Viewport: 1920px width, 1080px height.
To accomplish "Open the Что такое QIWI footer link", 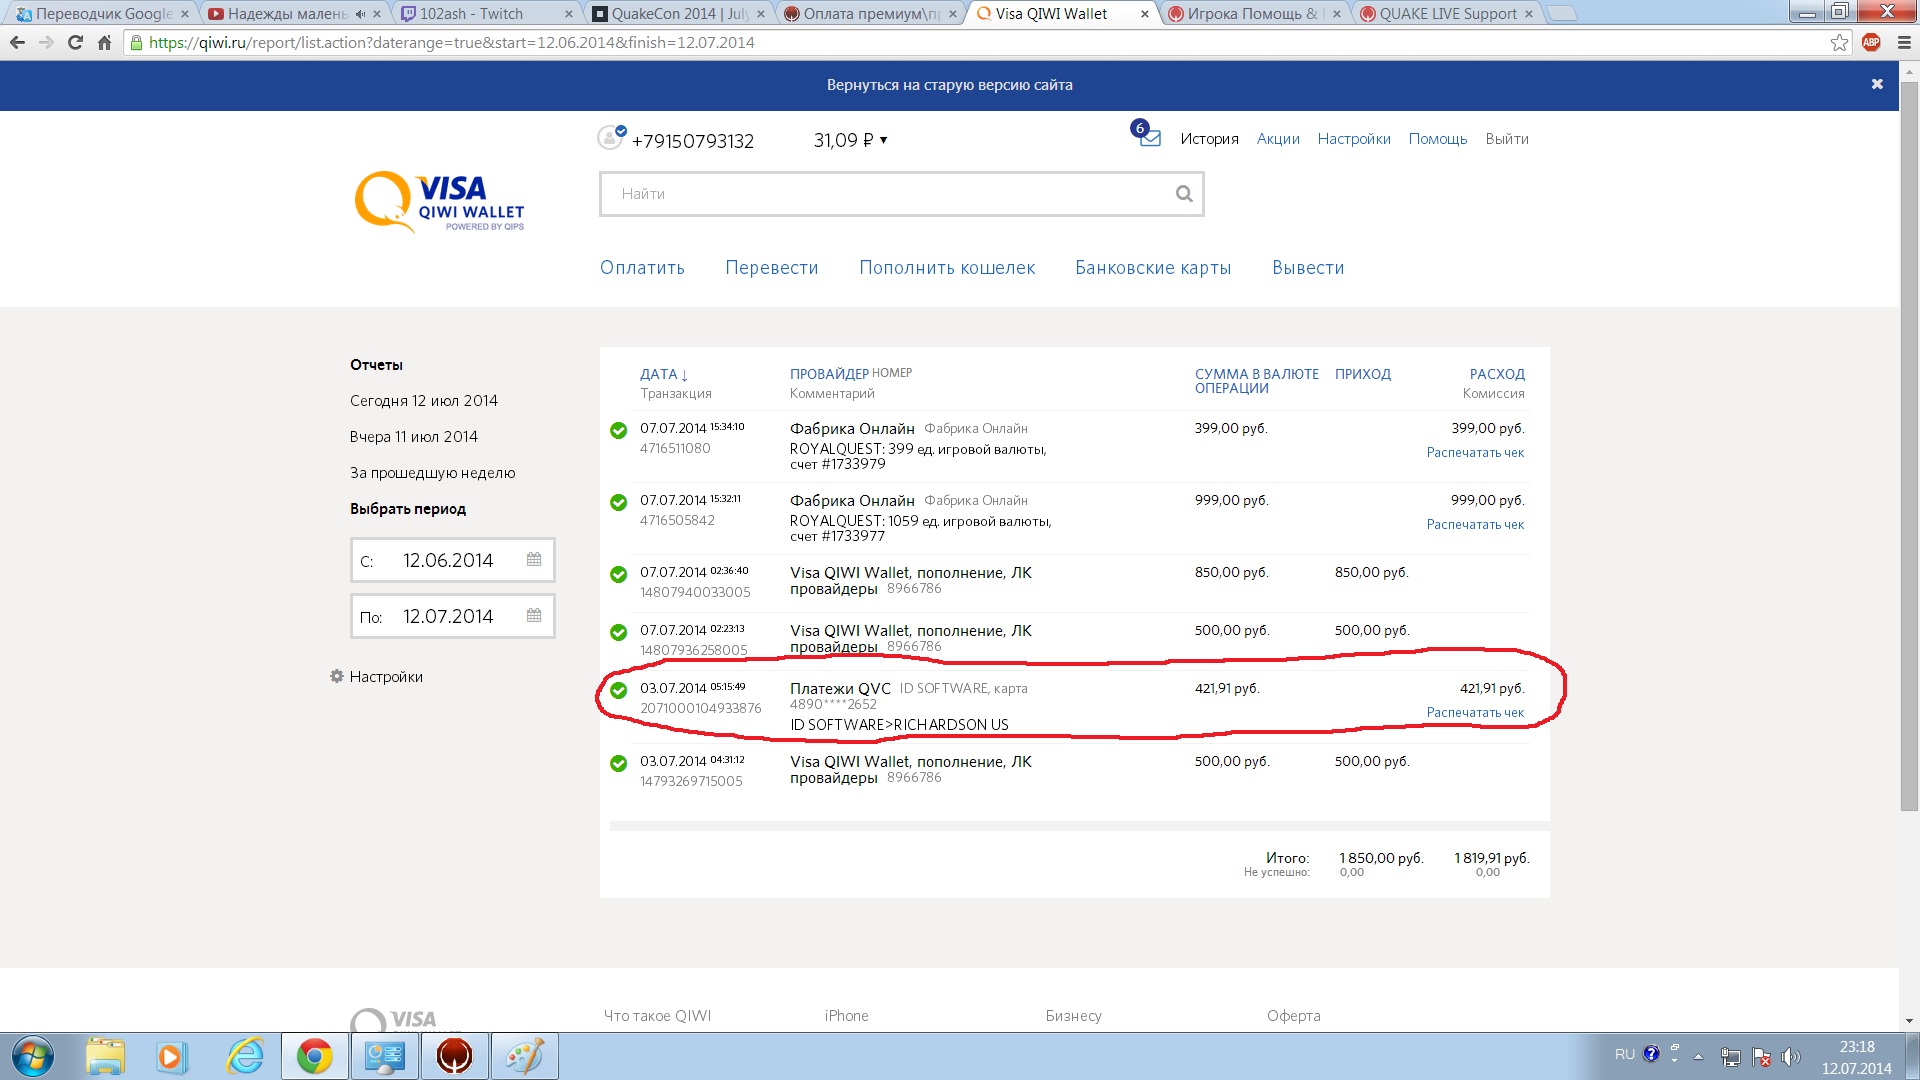I will (657, 1016).
